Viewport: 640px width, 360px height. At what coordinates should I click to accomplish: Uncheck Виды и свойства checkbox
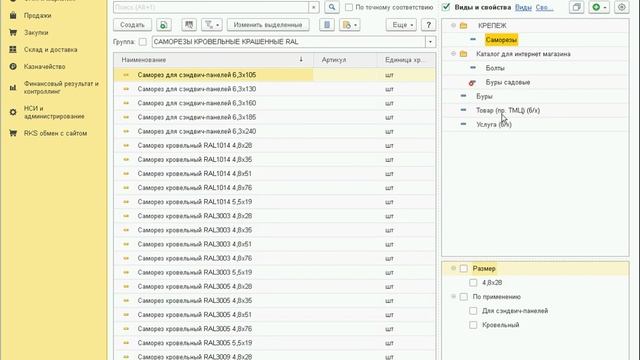446,7
